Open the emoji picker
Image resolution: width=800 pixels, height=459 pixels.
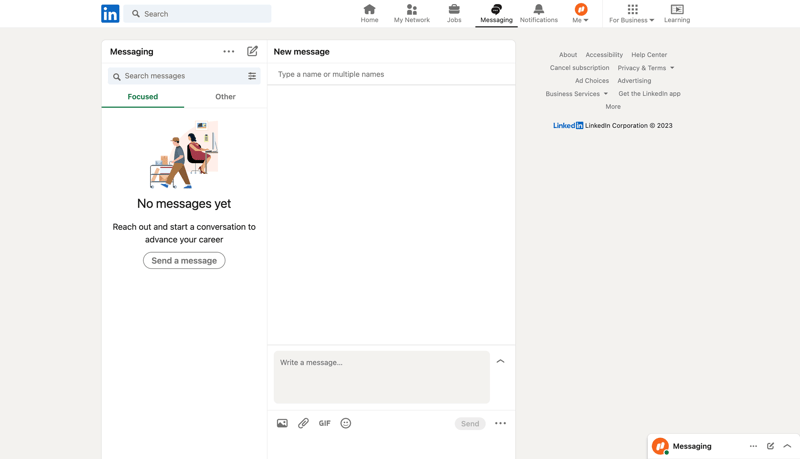click(346, 423)
